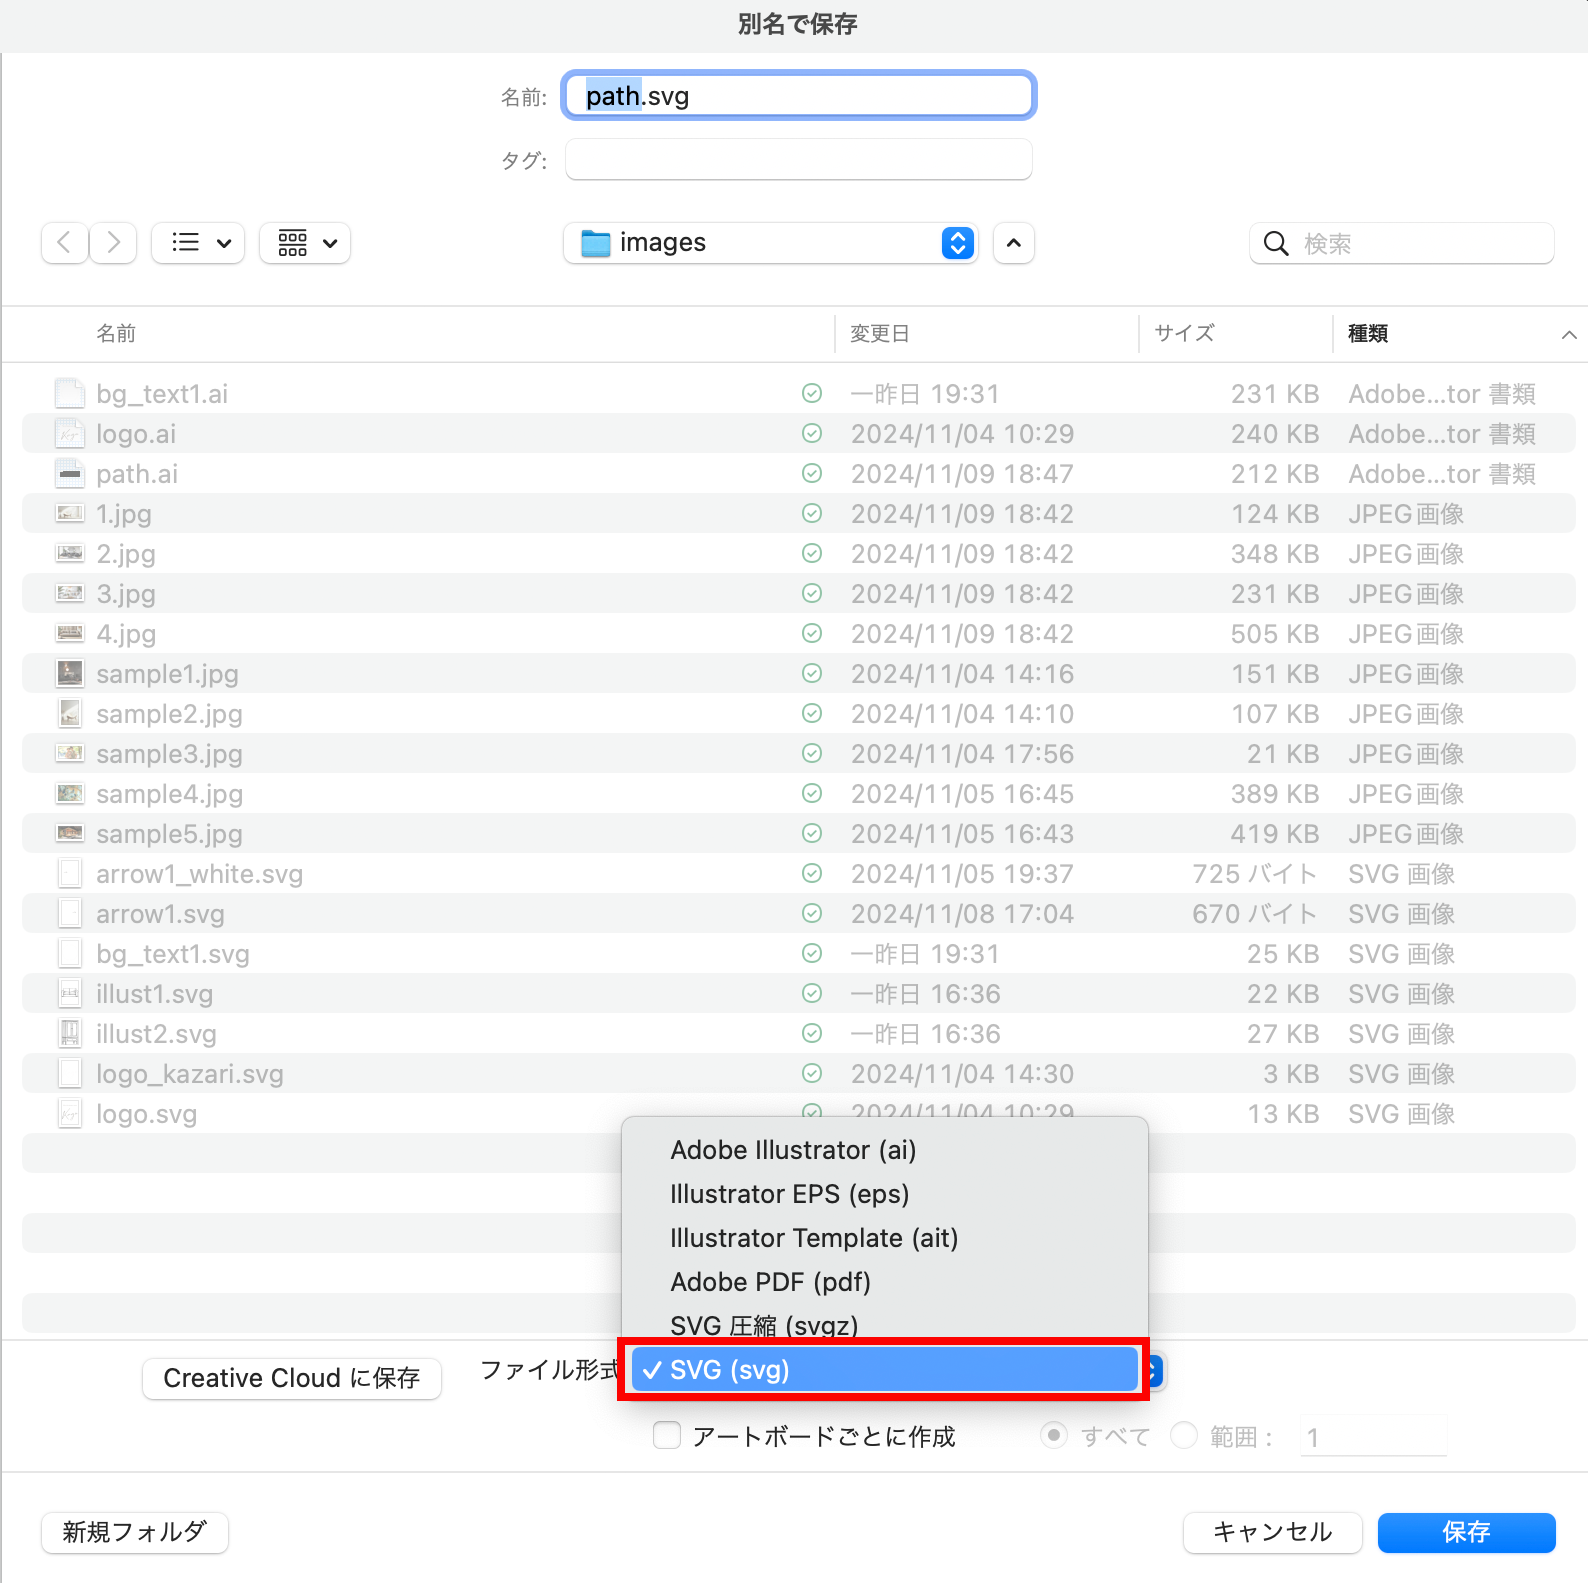The width and height of the screenshot is (1588, 1583).
Task: Choose Adobe PDF (pdf) format
Action: point(770,1282)
